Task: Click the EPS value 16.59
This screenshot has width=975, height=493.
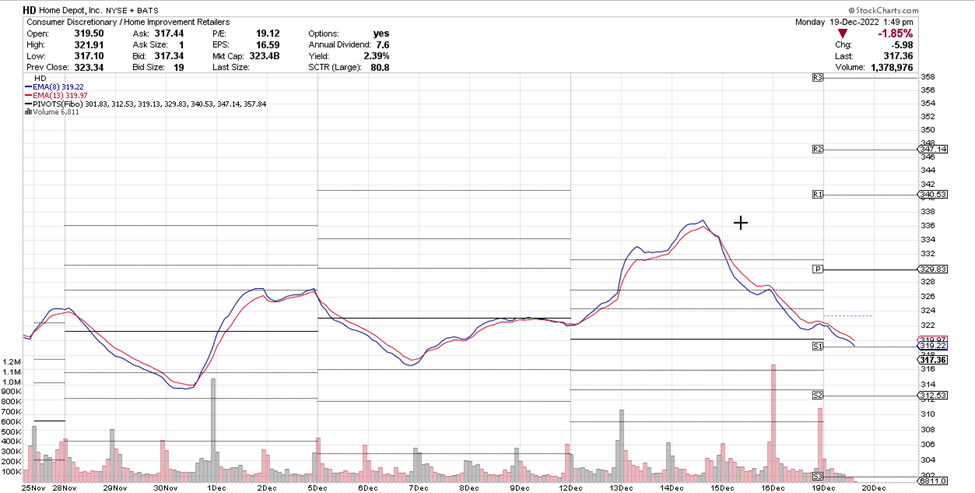Action: coord(268,45)
